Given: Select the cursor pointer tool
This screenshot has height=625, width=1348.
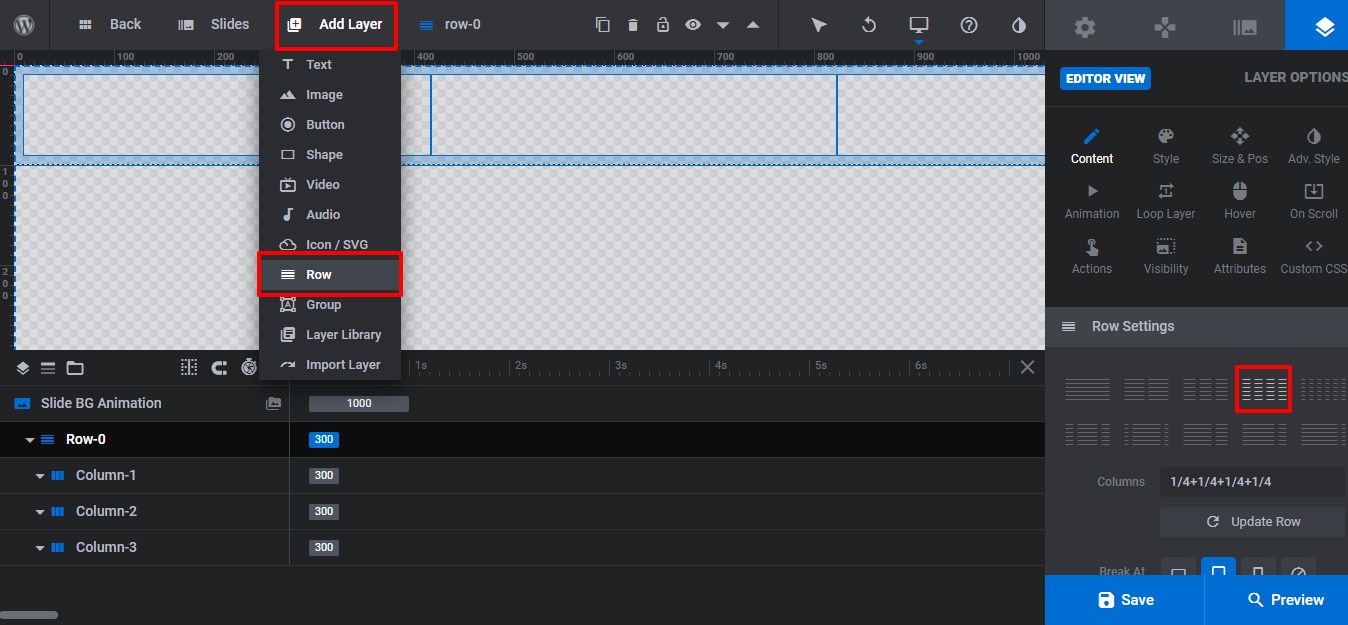Looking at the screenshot, I should (x=819, y=25).
